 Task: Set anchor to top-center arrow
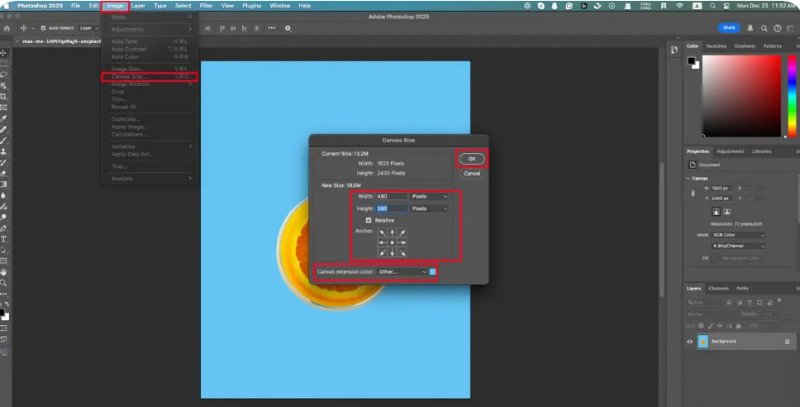click(392, 233)
